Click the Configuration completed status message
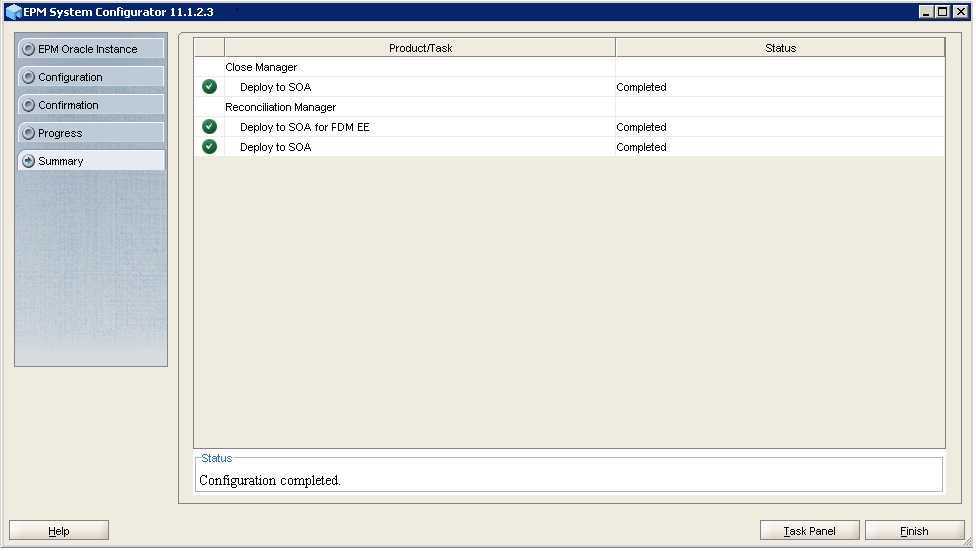976x551 pixels. click(270, 480)
